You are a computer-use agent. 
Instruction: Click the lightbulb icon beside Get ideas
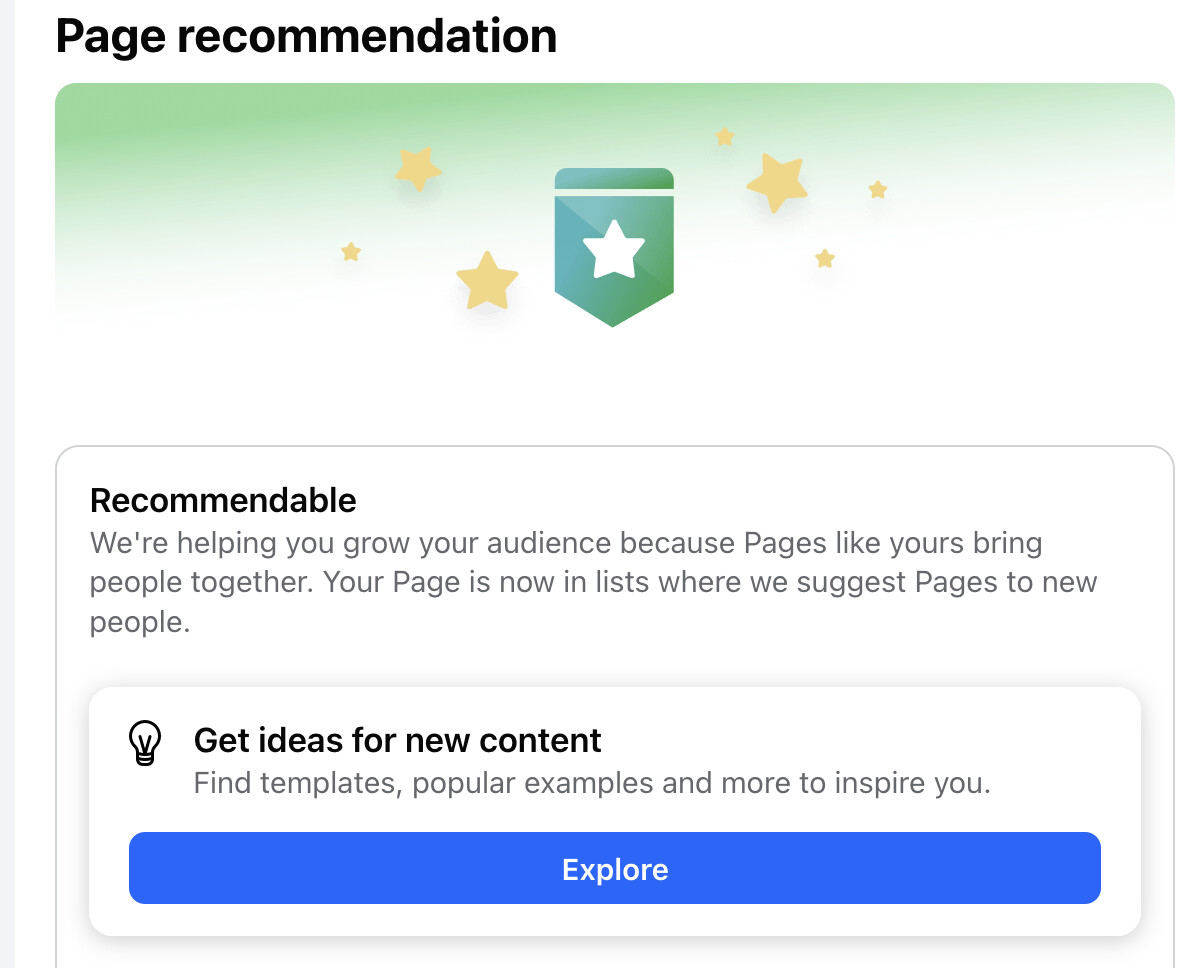click(145, 744)
